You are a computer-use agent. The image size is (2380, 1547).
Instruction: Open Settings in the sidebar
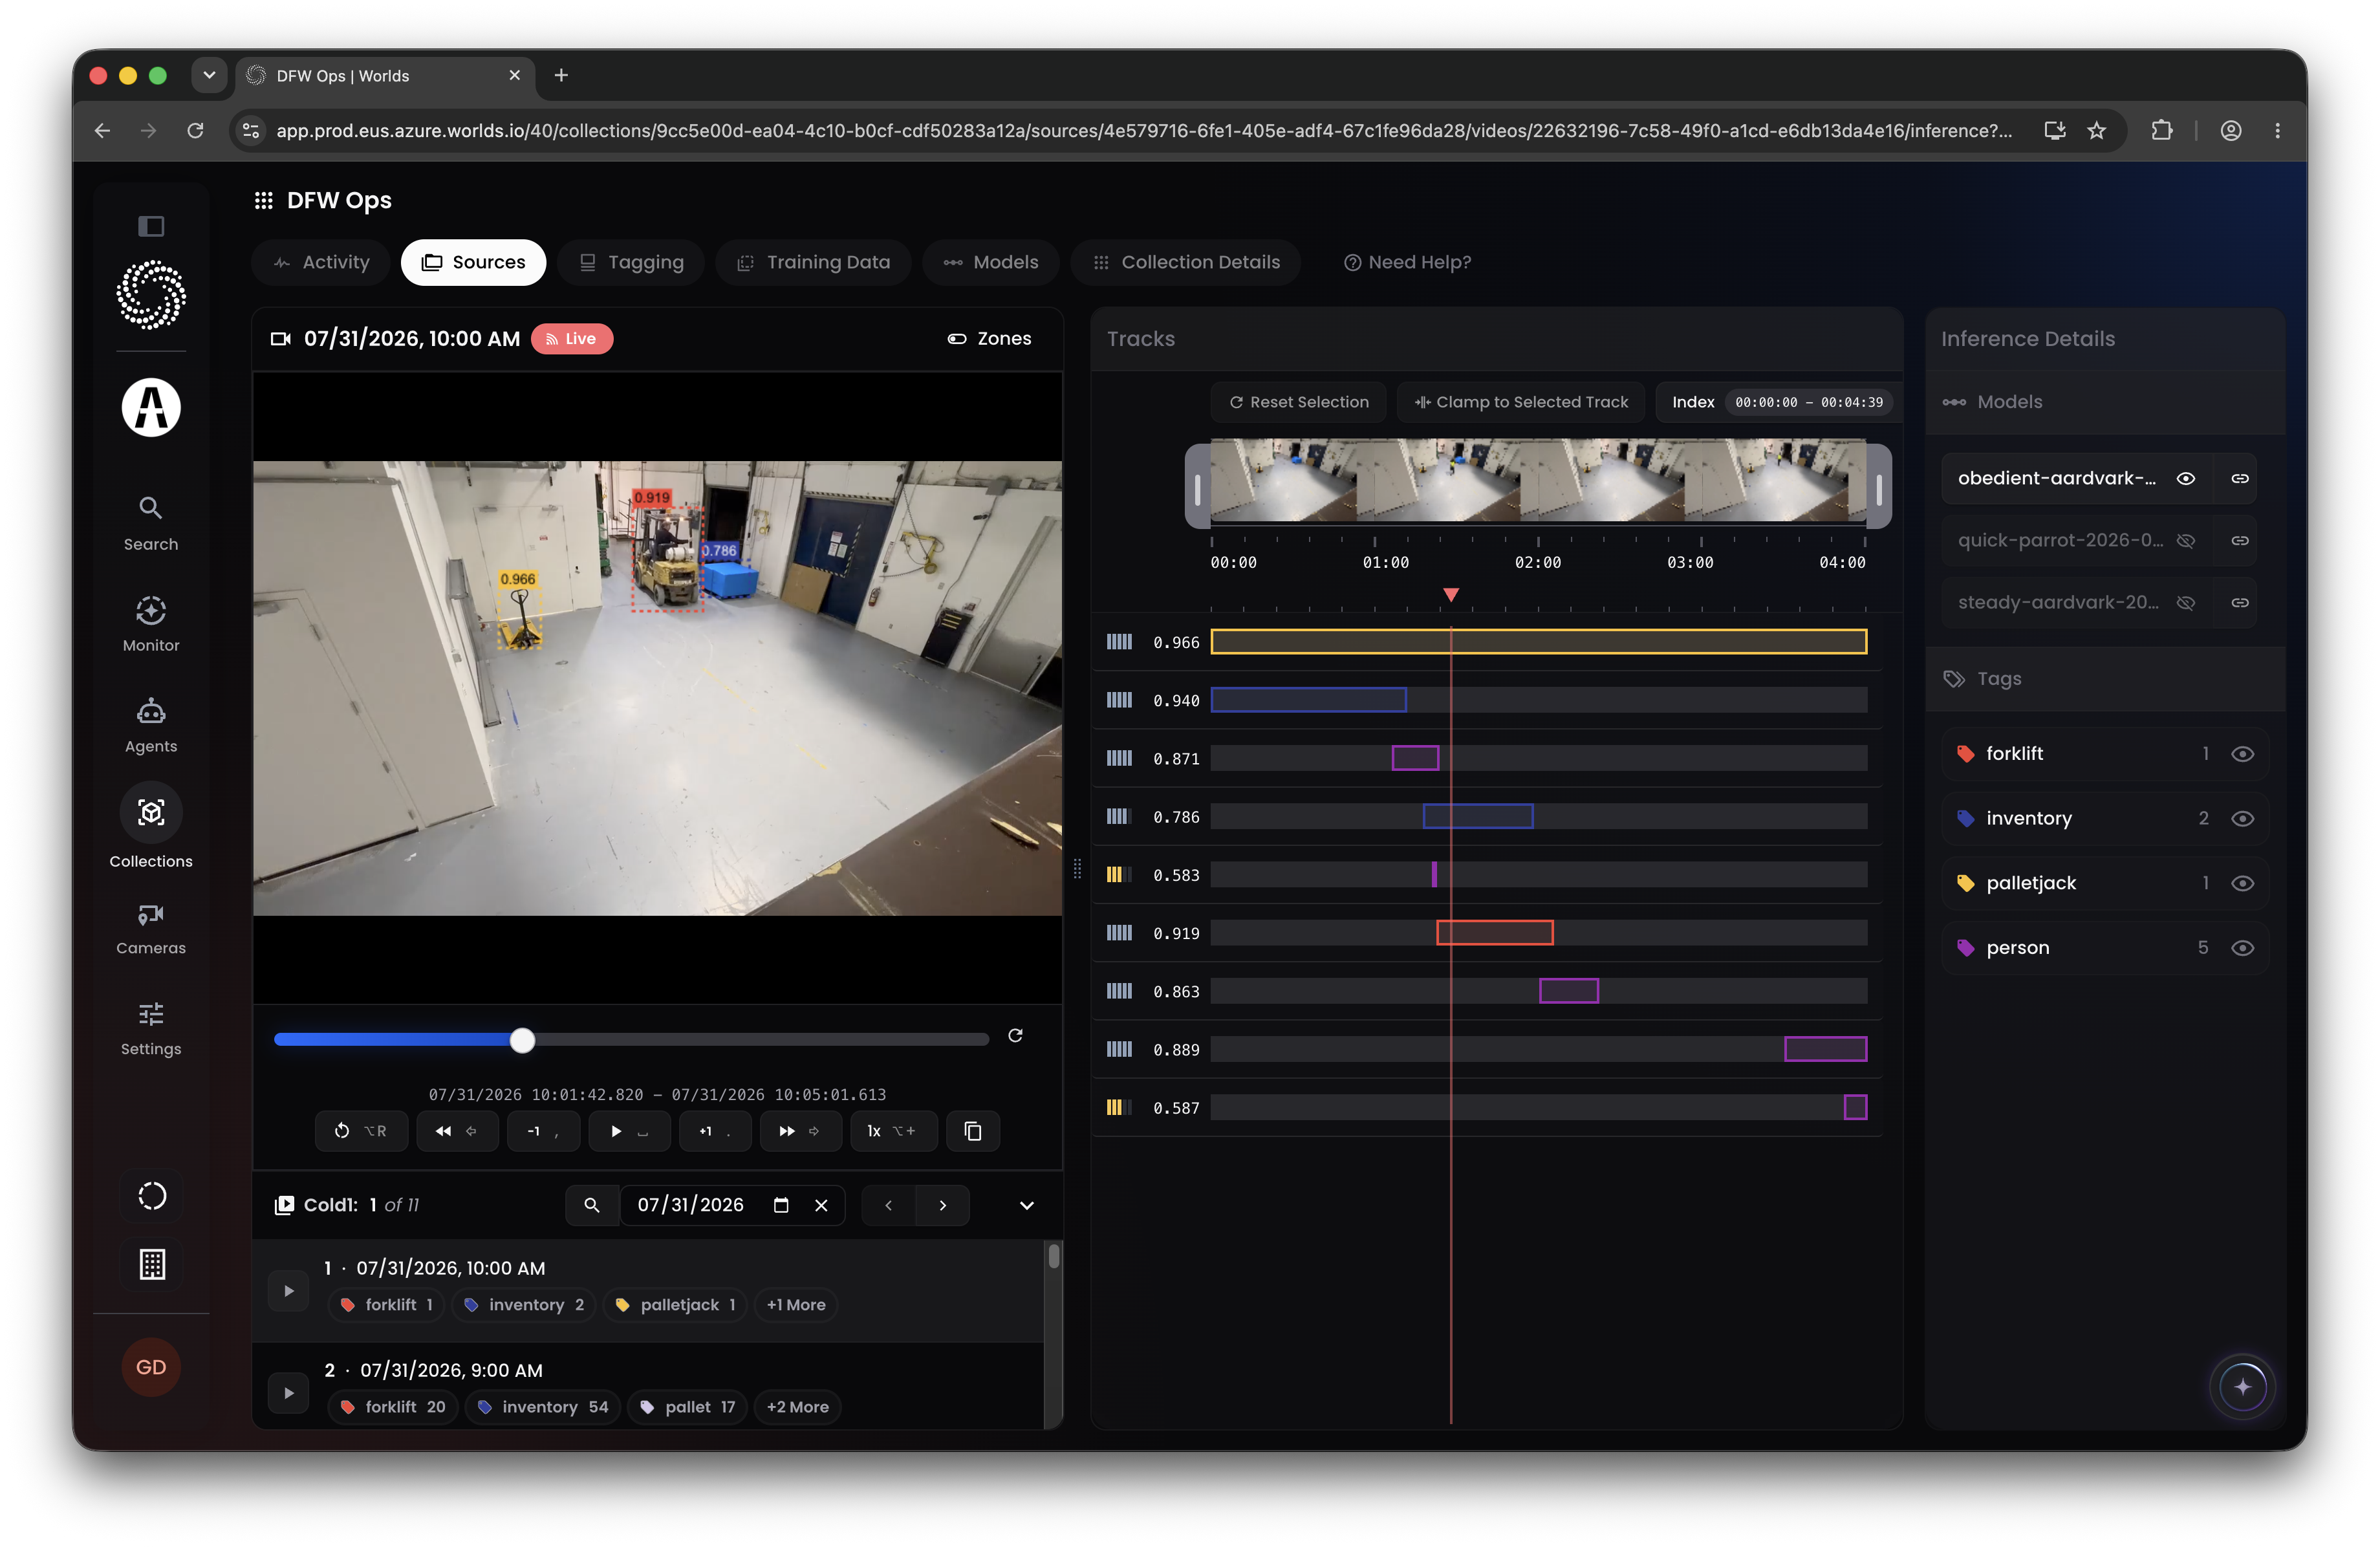tap(151, 1028)
